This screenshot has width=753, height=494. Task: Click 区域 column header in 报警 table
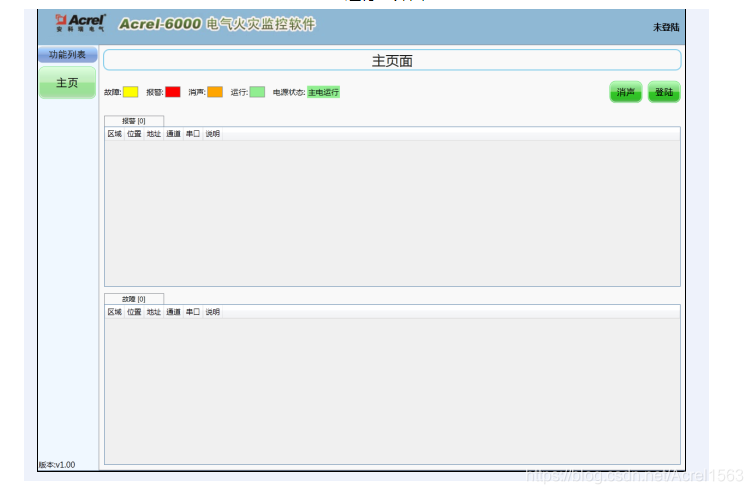(114, 134)
